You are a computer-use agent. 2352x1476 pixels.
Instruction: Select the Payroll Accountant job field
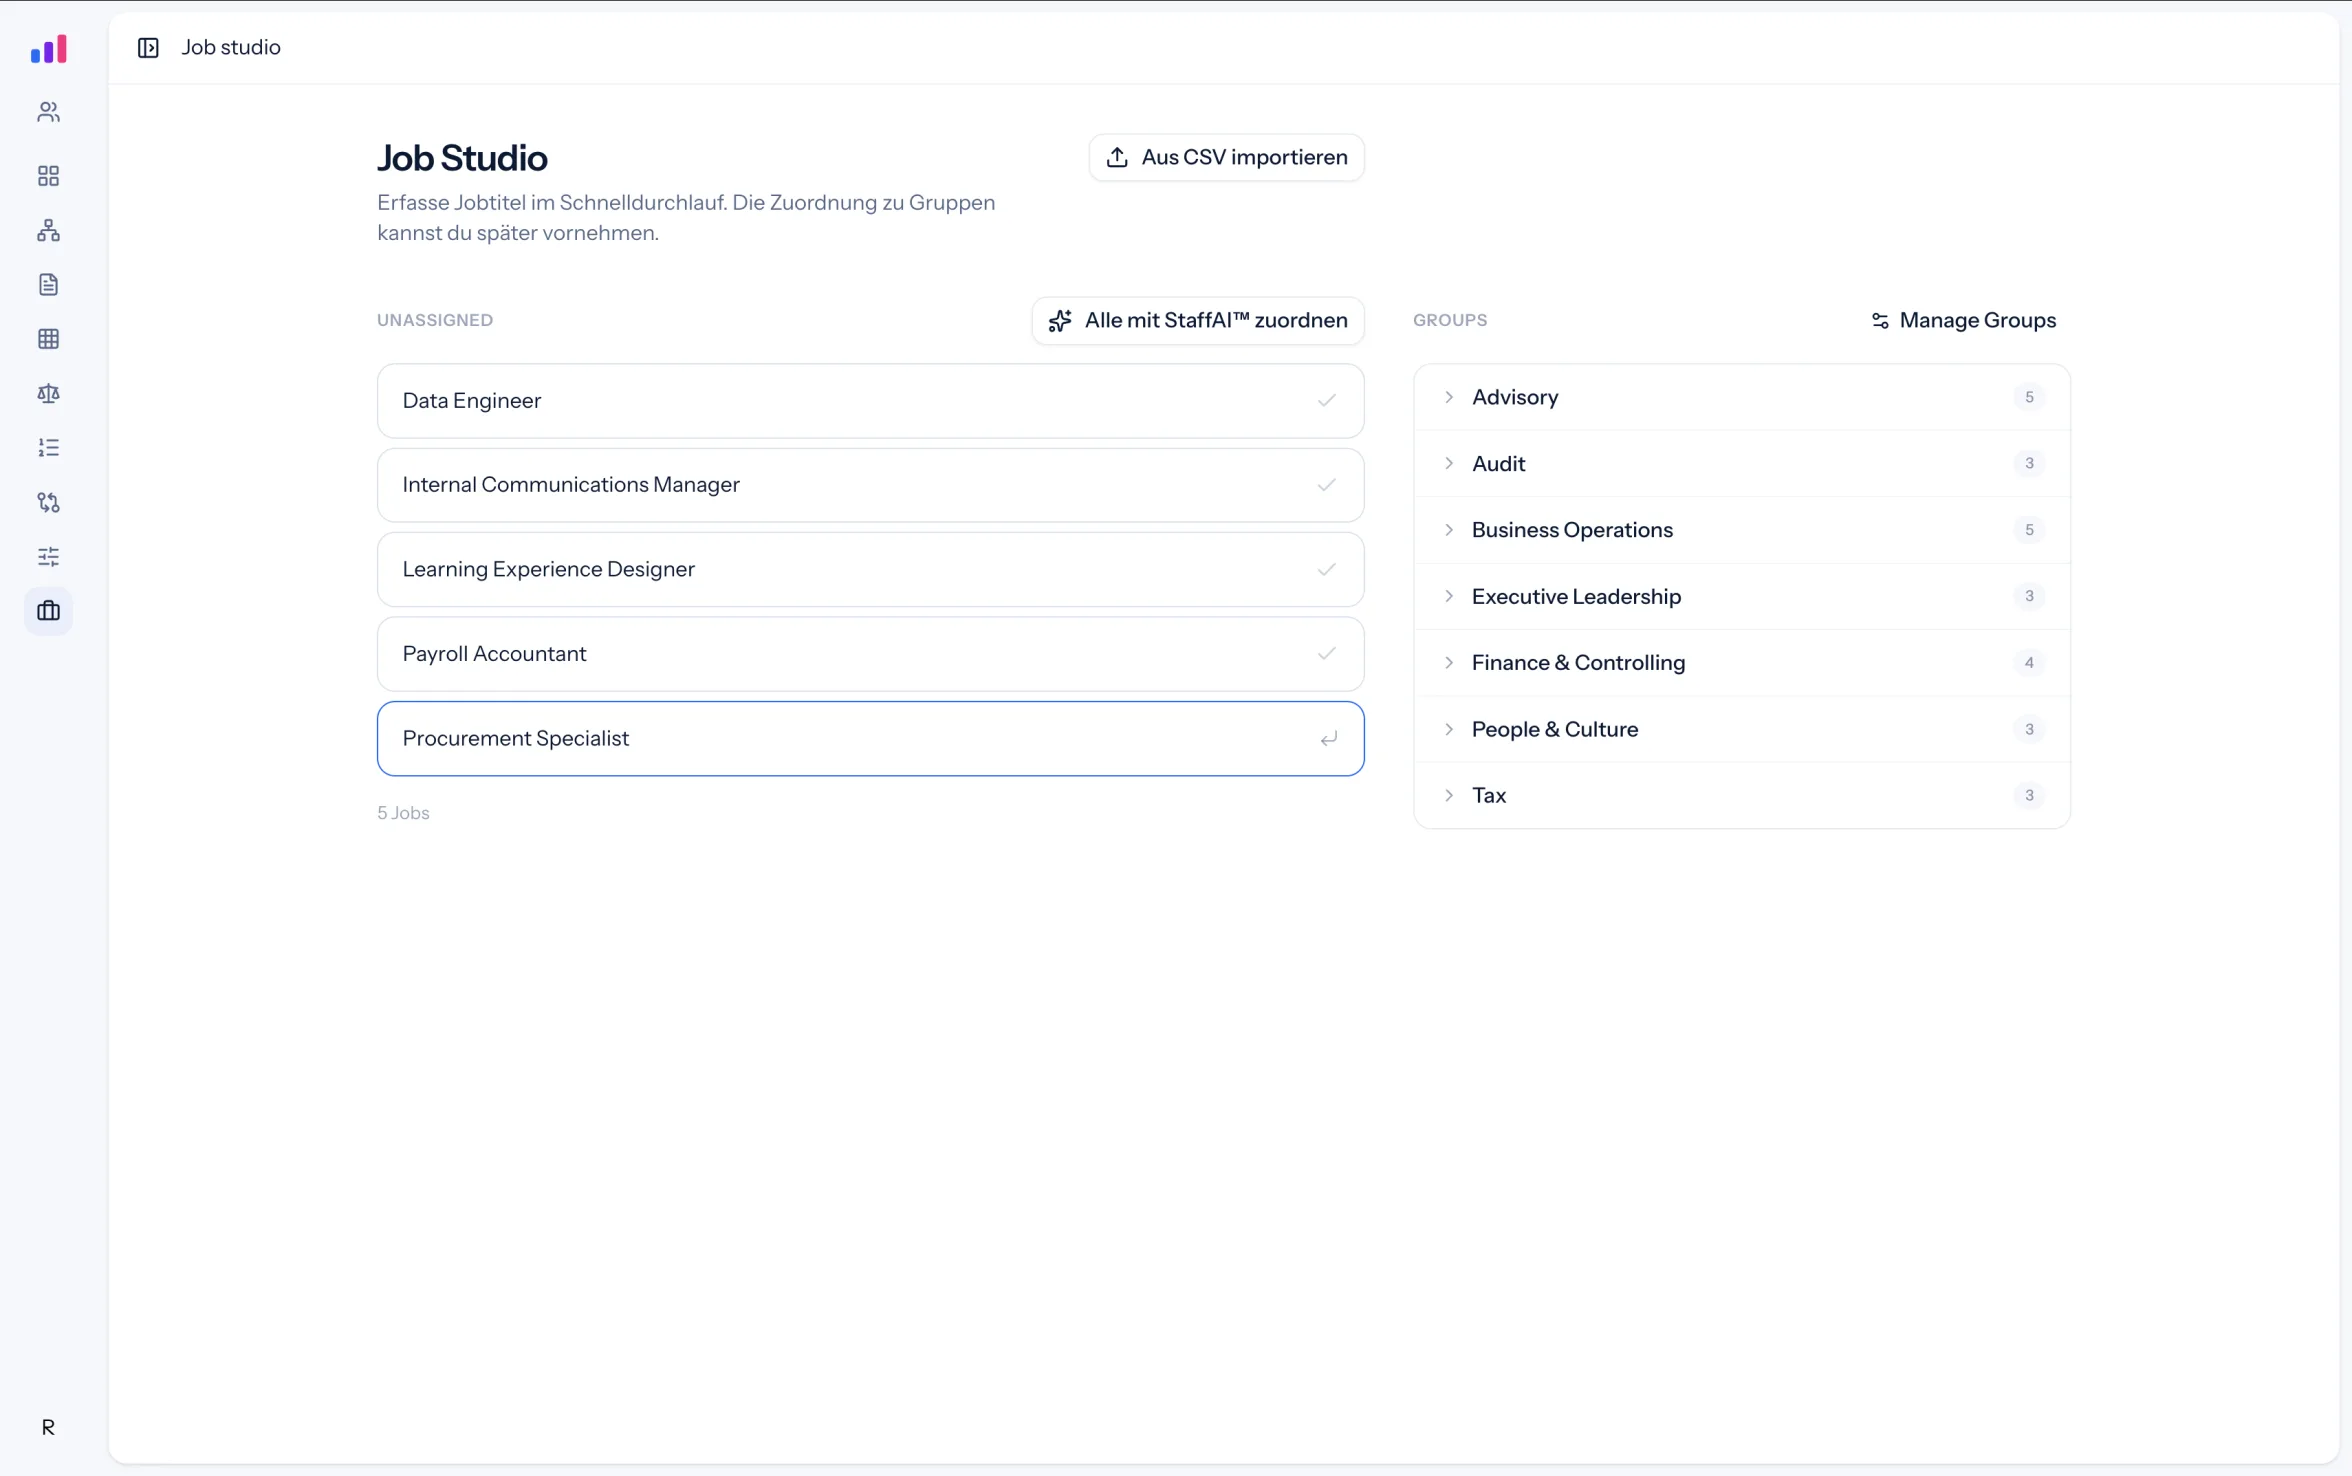870,654
